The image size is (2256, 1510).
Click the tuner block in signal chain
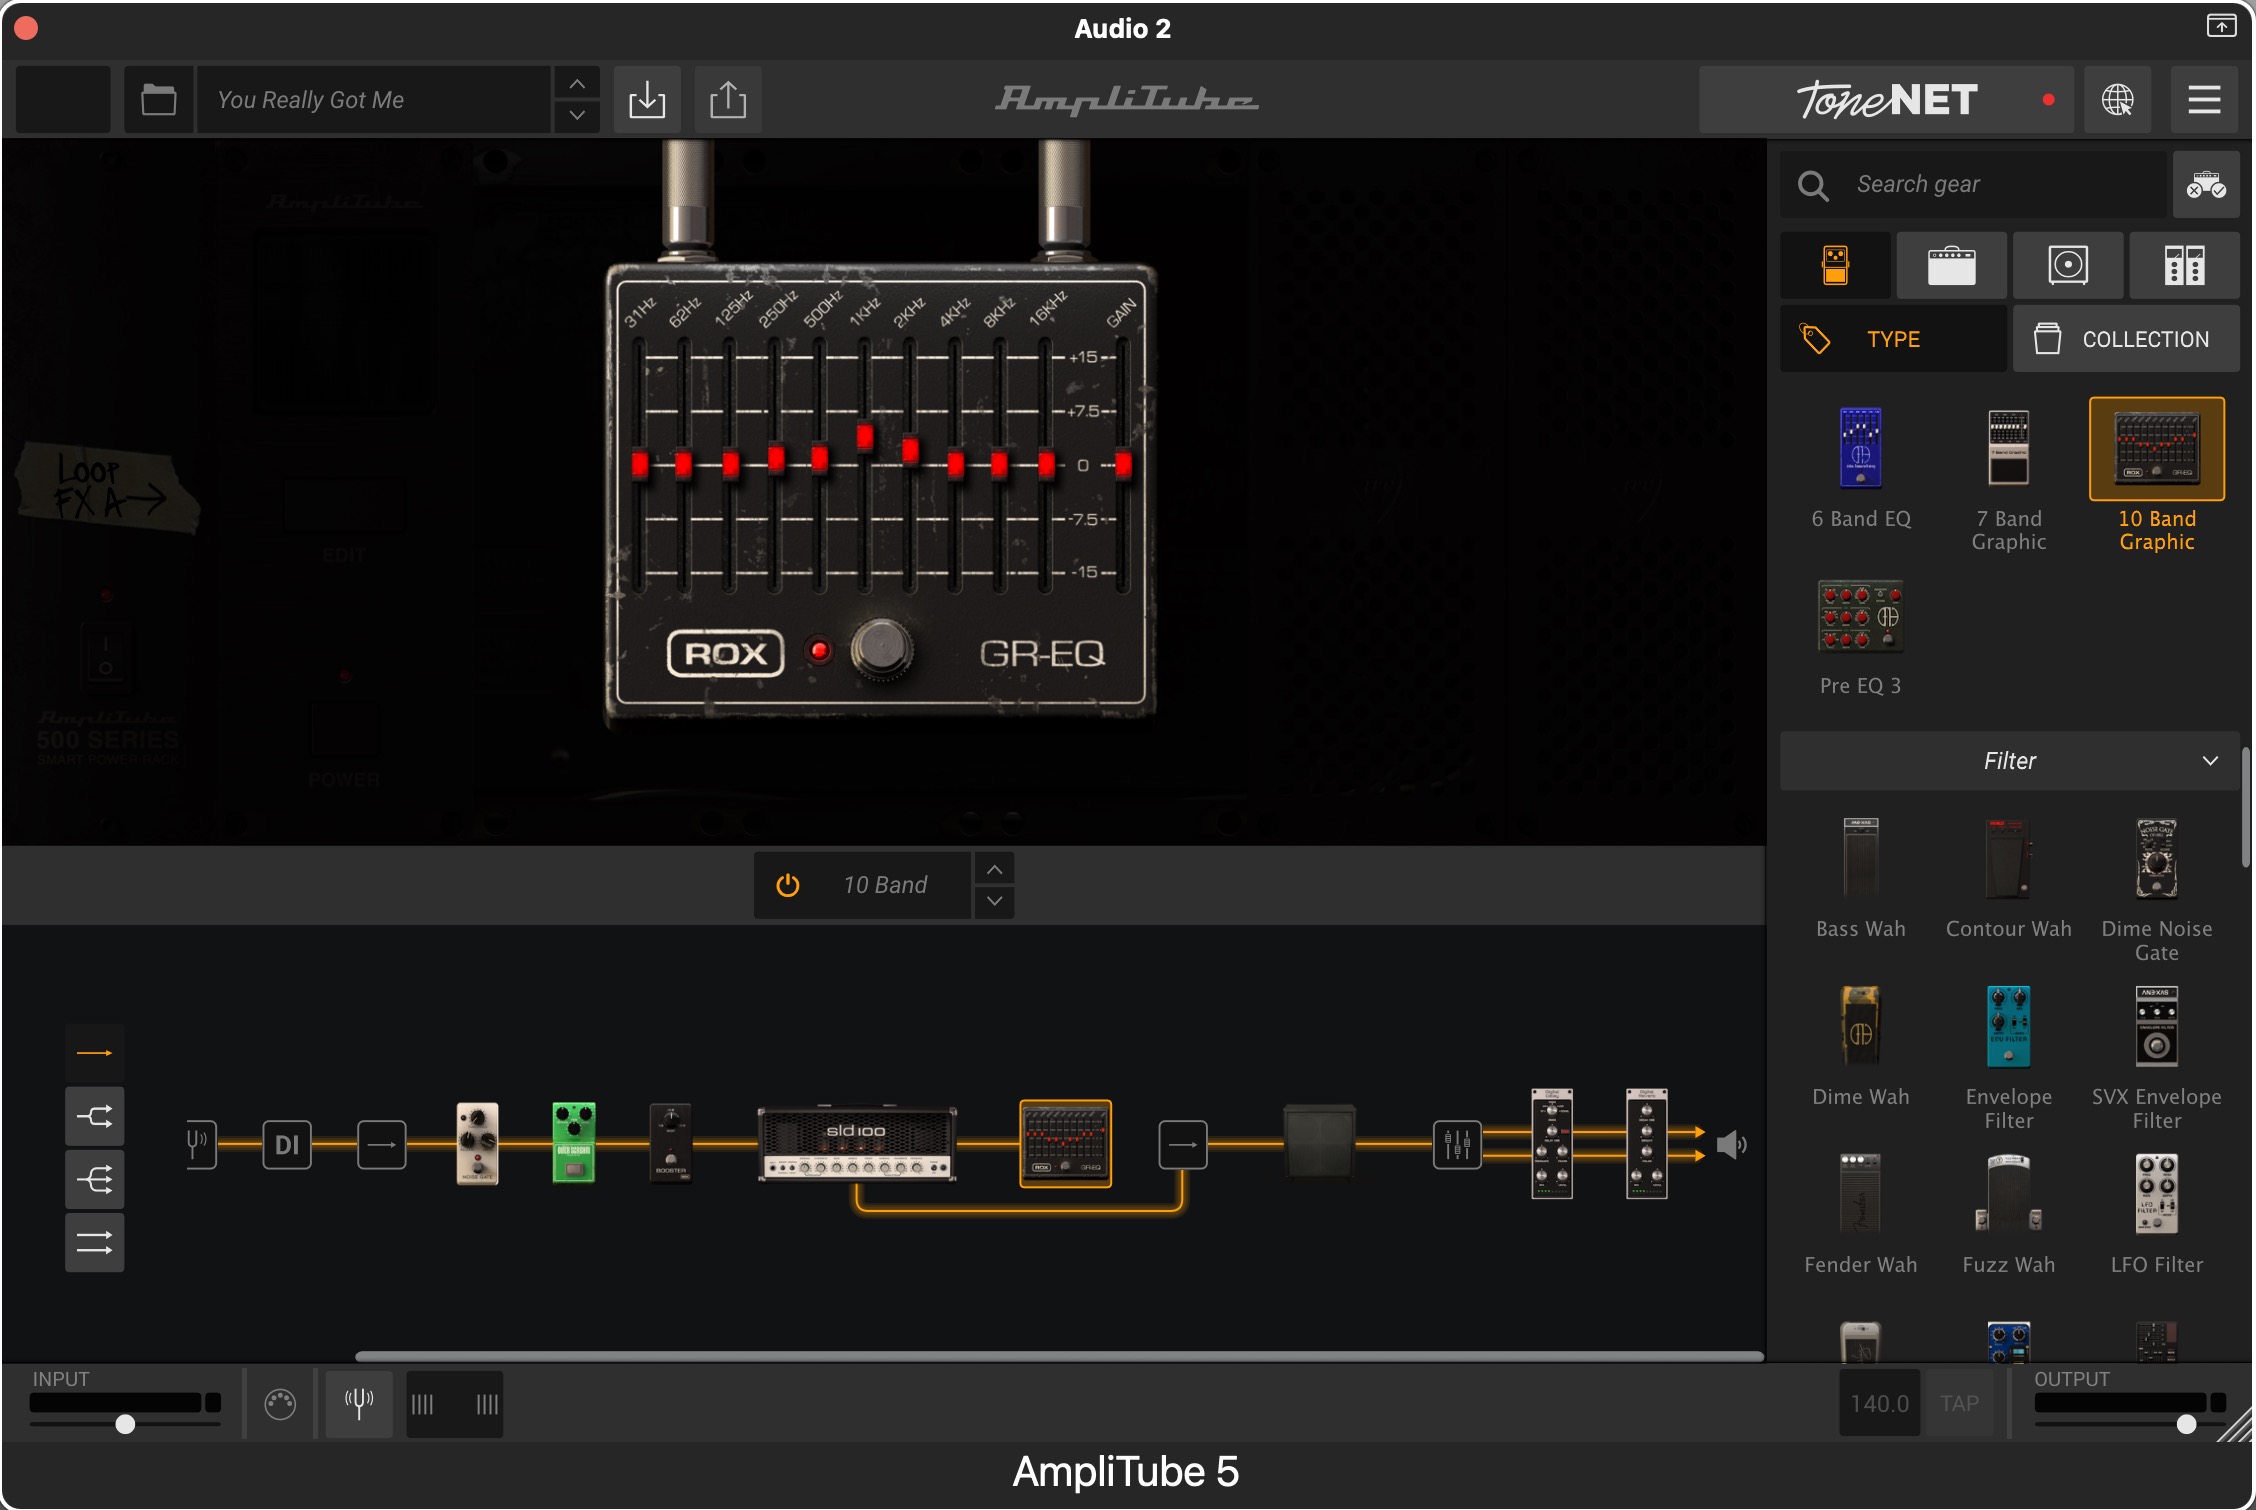click(x=200, y=1144)
